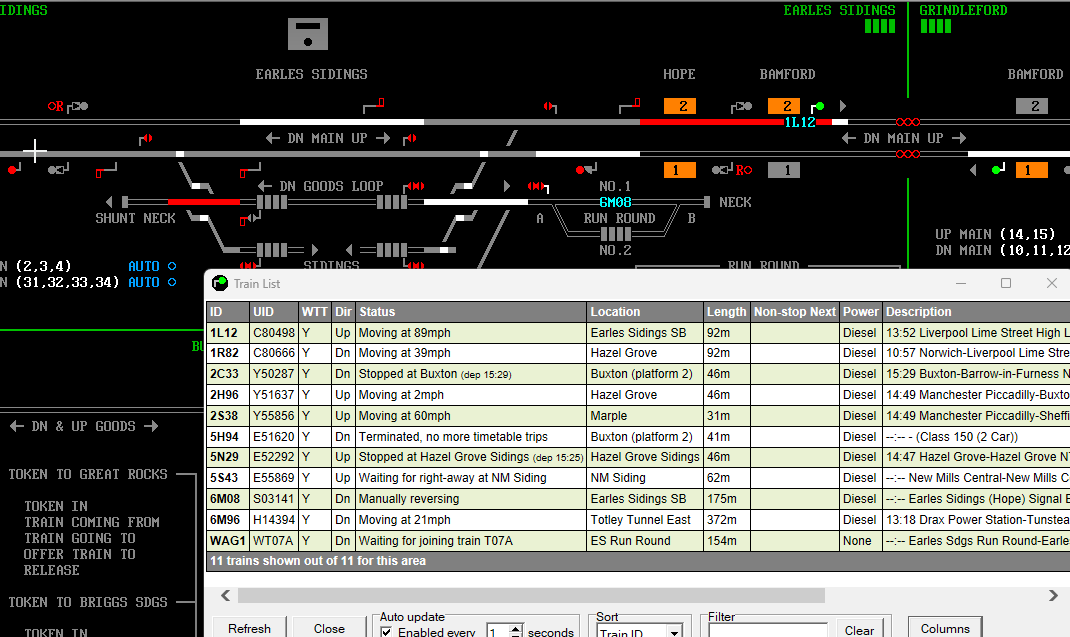Click the RELEASE token control
Image resolution: width=1070 pixels, height=637 pixels.
coord(51,570)
